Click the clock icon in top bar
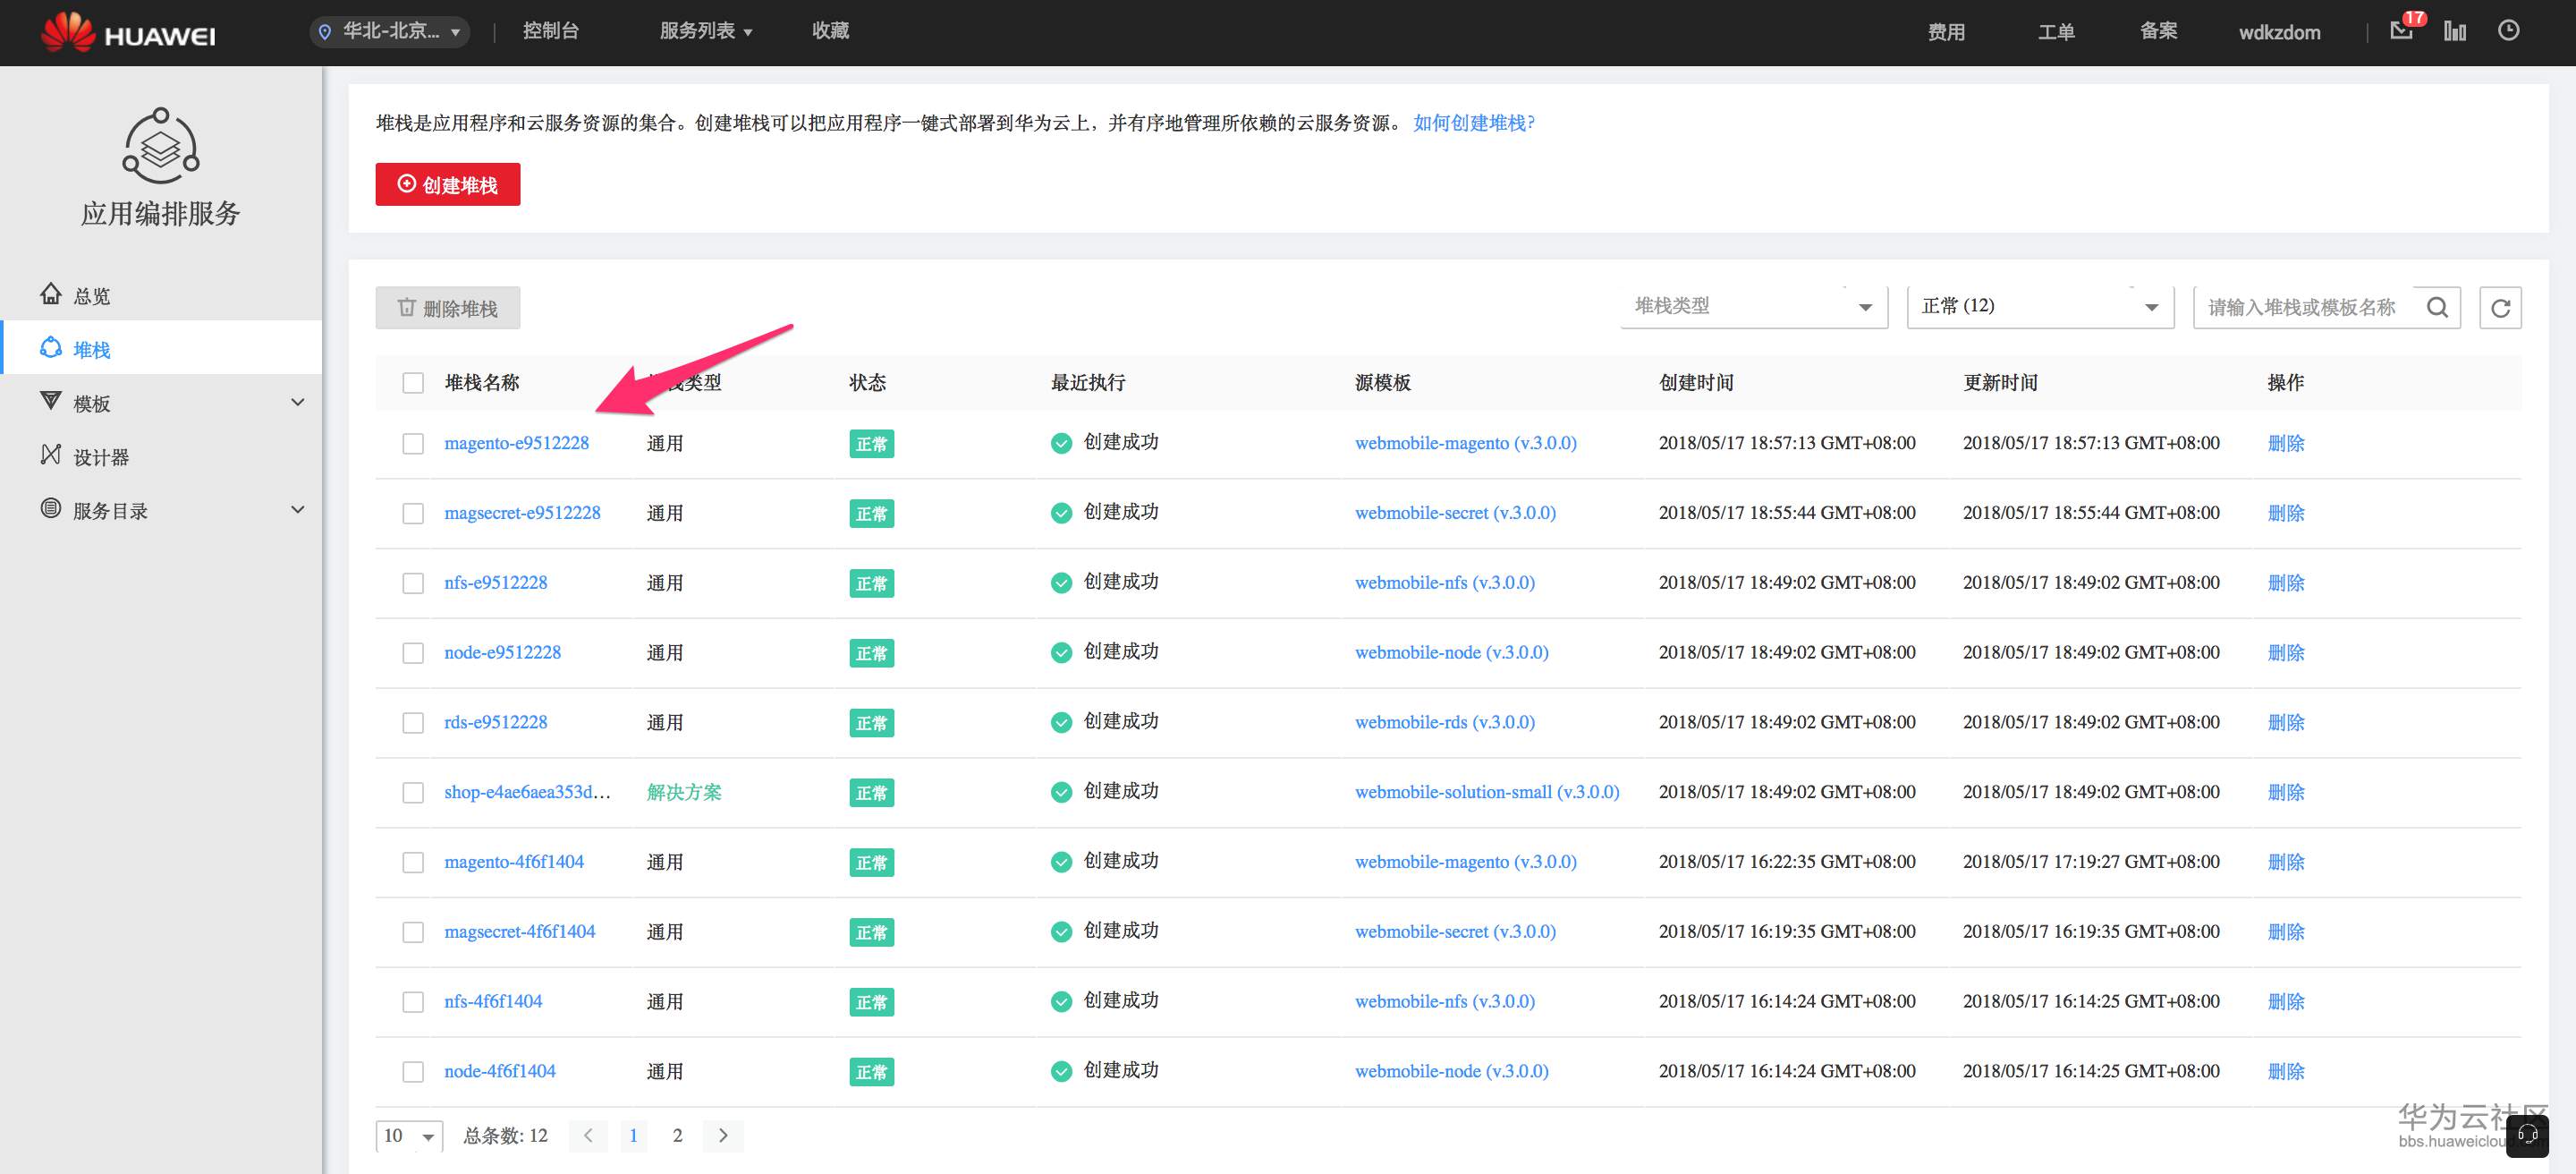 (2508, 30)
